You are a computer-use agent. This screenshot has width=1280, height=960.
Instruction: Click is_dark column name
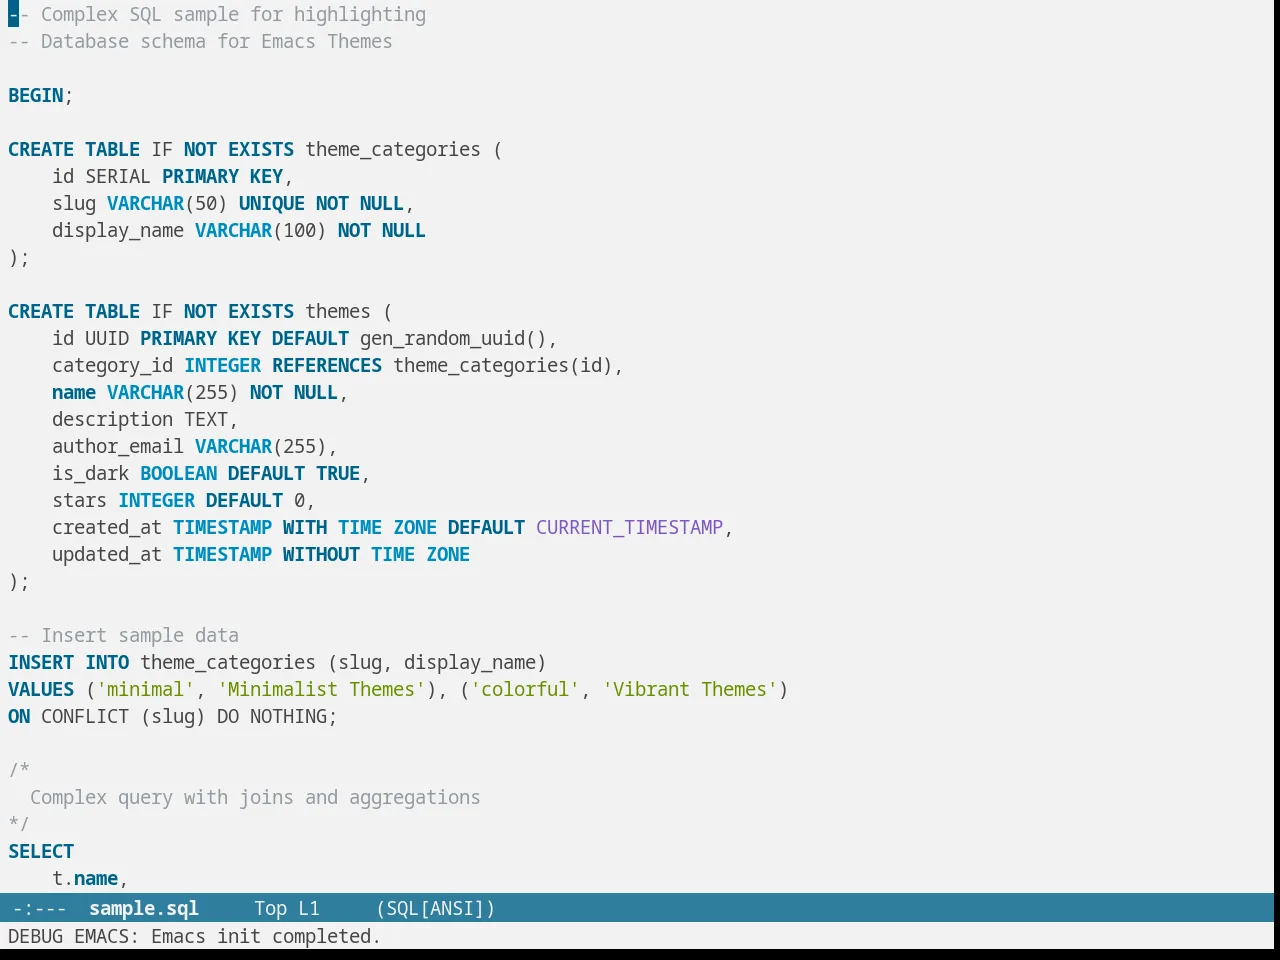[90, 473]
